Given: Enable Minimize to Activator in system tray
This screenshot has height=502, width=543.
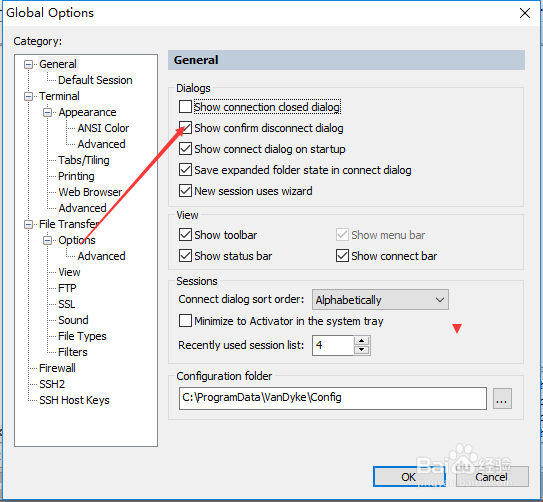Looking at the screenshot, I should [185, 321].
